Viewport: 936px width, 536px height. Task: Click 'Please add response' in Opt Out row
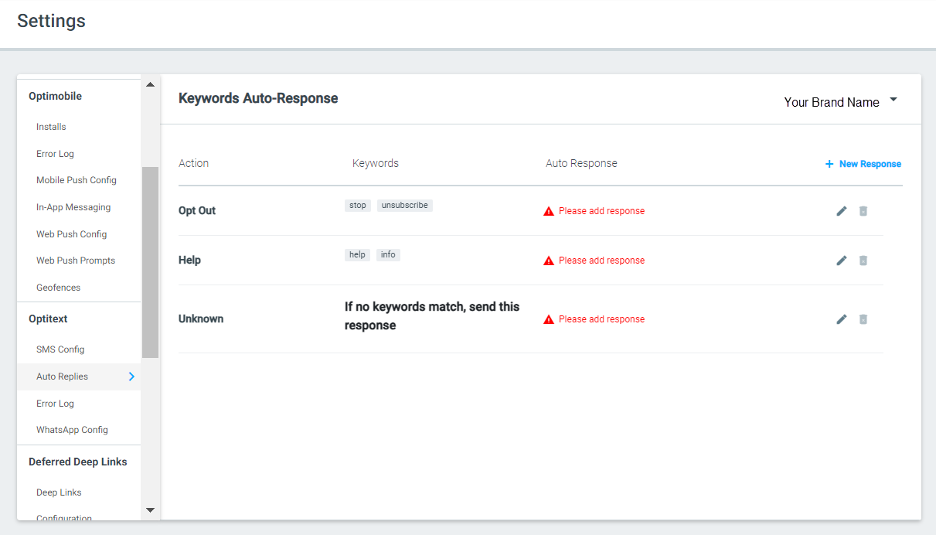pos(602,211)
